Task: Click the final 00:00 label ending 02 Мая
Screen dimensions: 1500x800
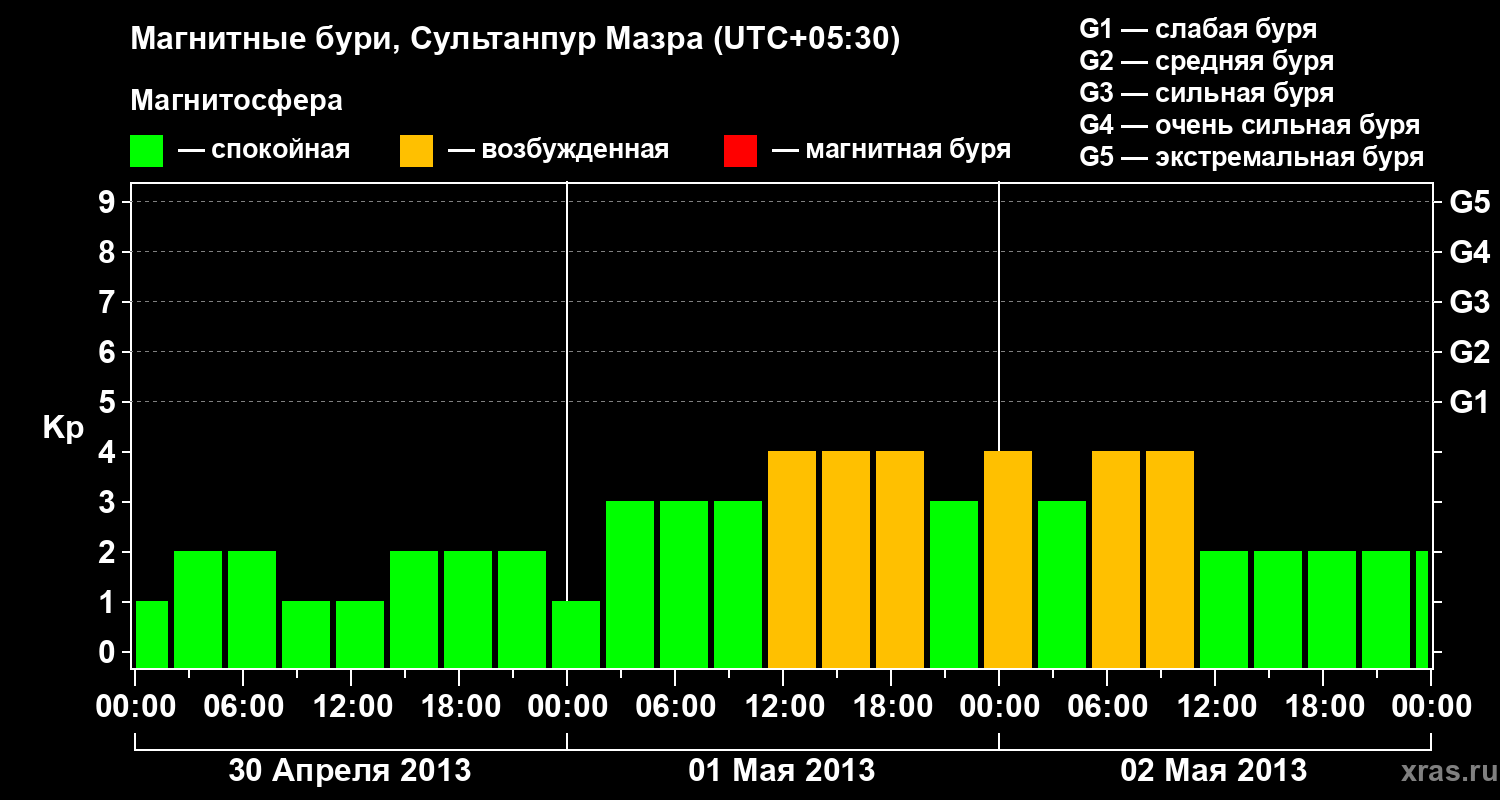Action: [1431, 707]
